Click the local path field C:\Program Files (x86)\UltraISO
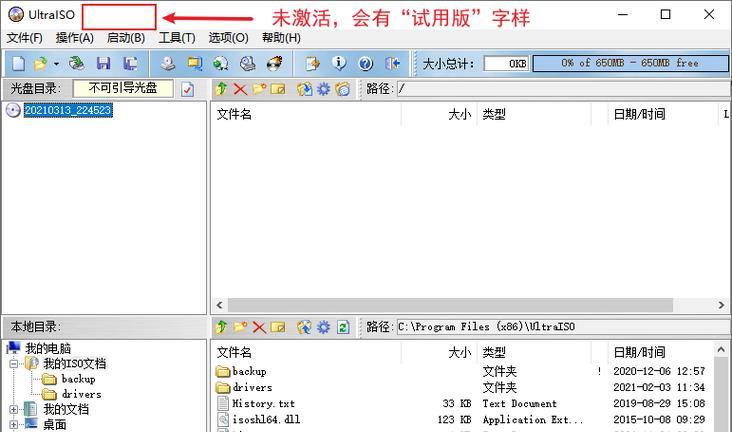The height and width of the screenshot is (432, 732). tap(563, 327)
